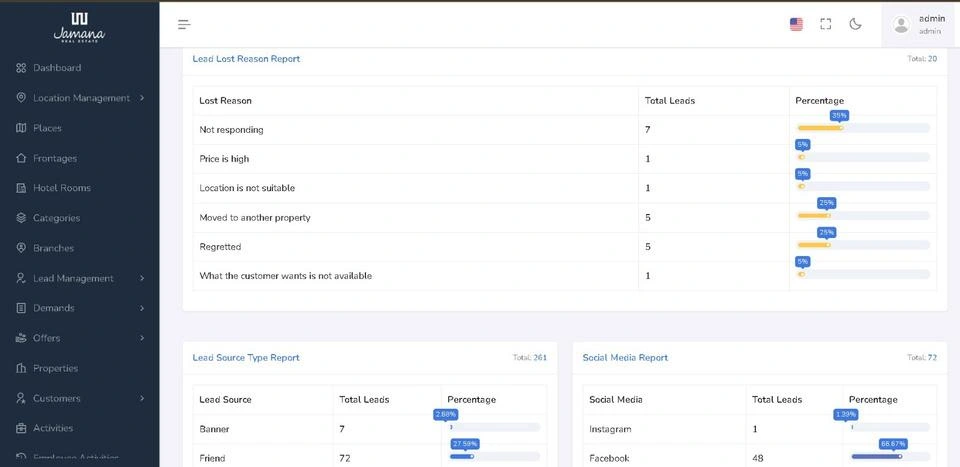Click the Friend percentage progress bar
The width and height of the screenshot is (960, 467).
pyautogui.click(x=495, y=456)
